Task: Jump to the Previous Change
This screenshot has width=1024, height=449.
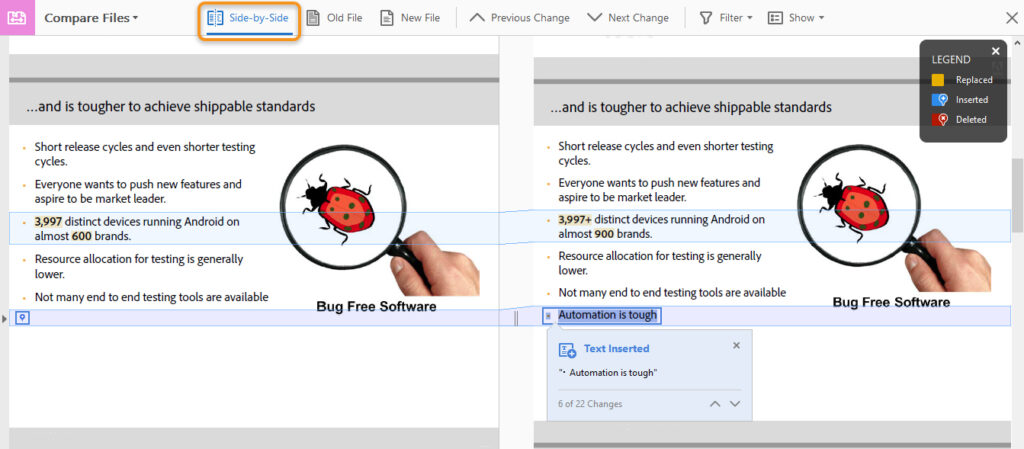Action: (519, 18)
